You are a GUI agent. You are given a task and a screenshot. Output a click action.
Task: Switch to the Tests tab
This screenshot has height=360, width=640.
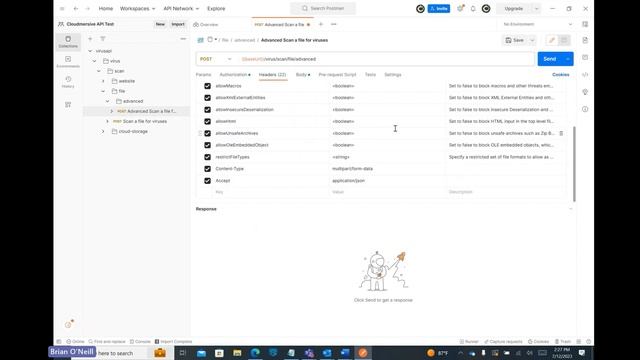click(370, 75)
